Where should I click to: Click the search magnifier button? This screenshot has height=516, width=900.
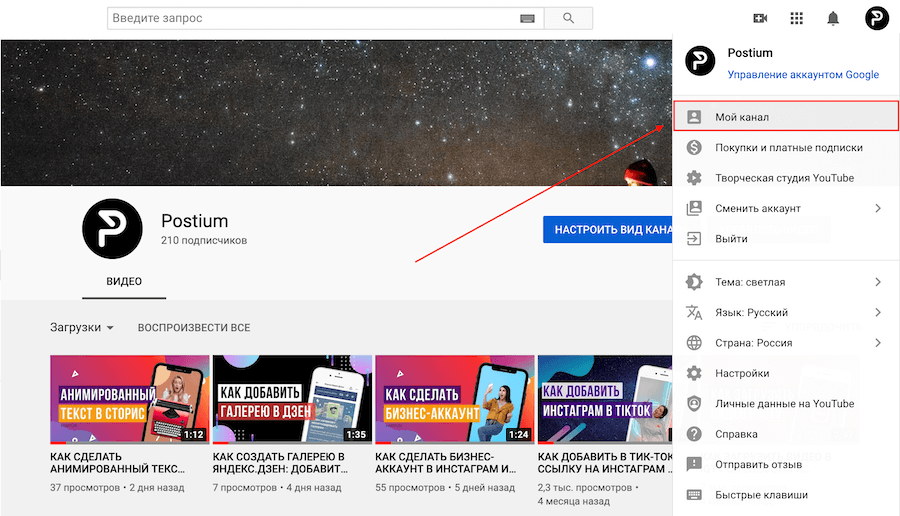pyautogui.click(x=569, y=18)
